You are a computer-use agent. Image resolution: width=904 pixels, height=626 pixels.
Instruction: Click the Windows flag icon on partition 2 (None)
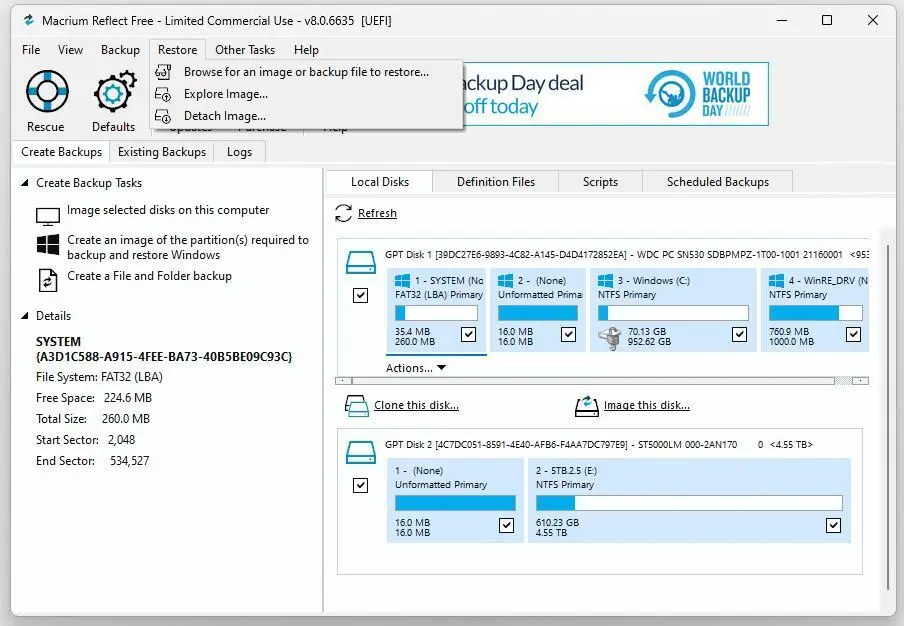pyautogui.click(x=506, y=281)
